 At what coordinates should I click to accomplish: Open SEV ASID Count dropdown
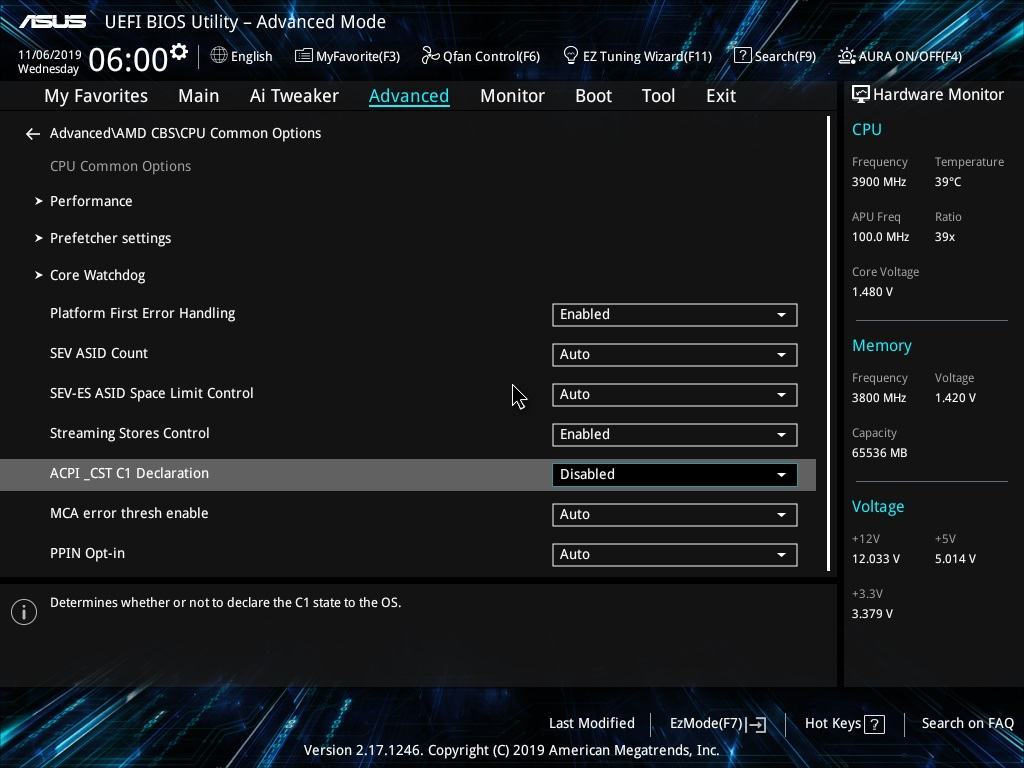[x=675, y=355]
